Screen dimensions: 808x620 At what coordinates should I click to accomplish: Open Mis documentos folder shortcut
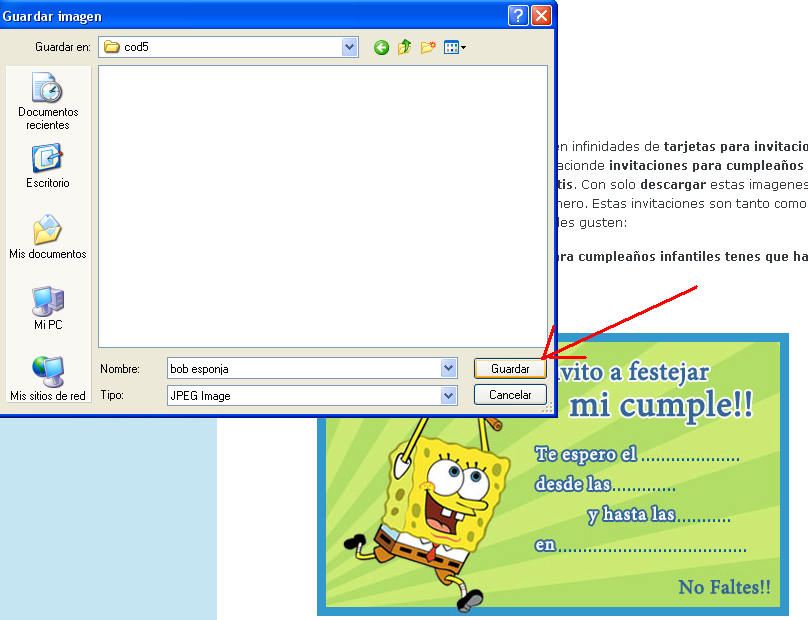(x=48, y=237)
